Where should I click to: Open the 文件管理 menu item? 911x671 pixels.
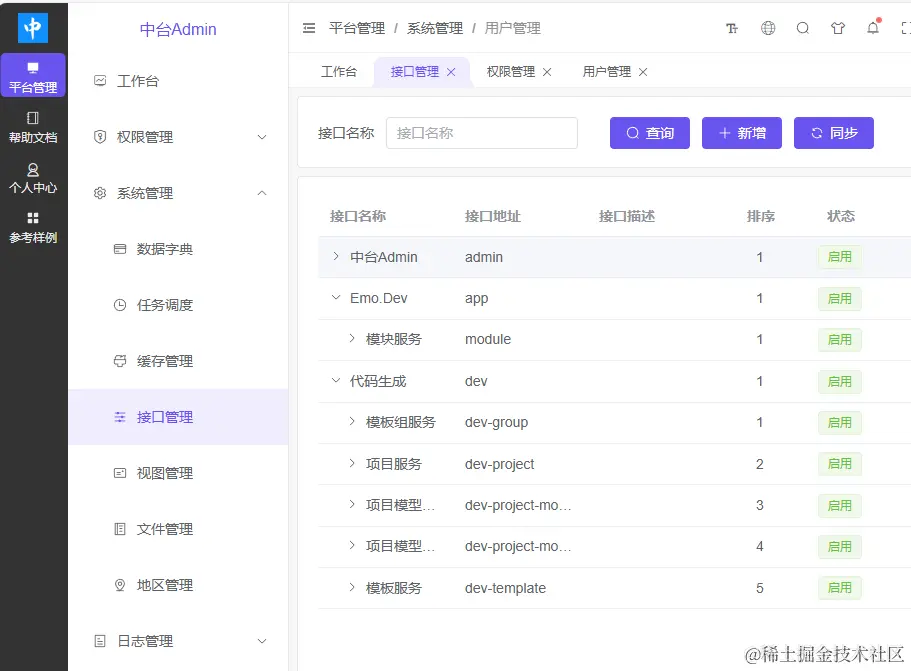178,529
